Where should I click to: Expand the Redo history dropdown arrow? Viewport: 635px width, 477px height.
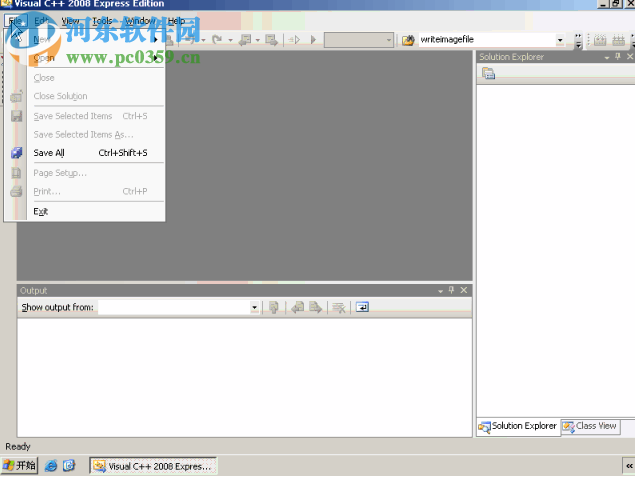230,40
